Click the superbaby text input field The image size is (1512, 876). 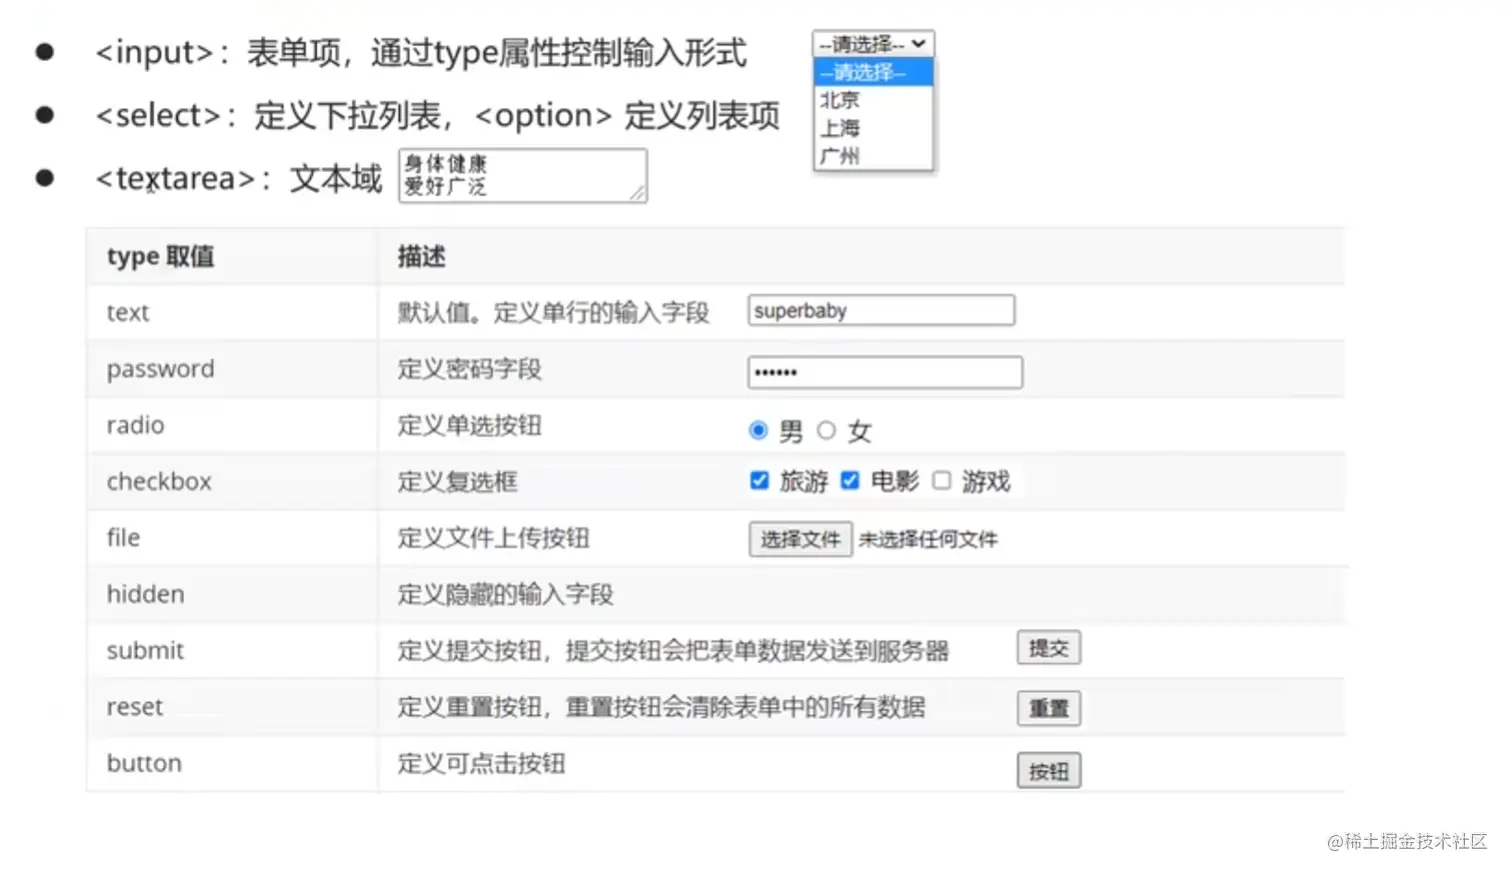click(881, 311)
